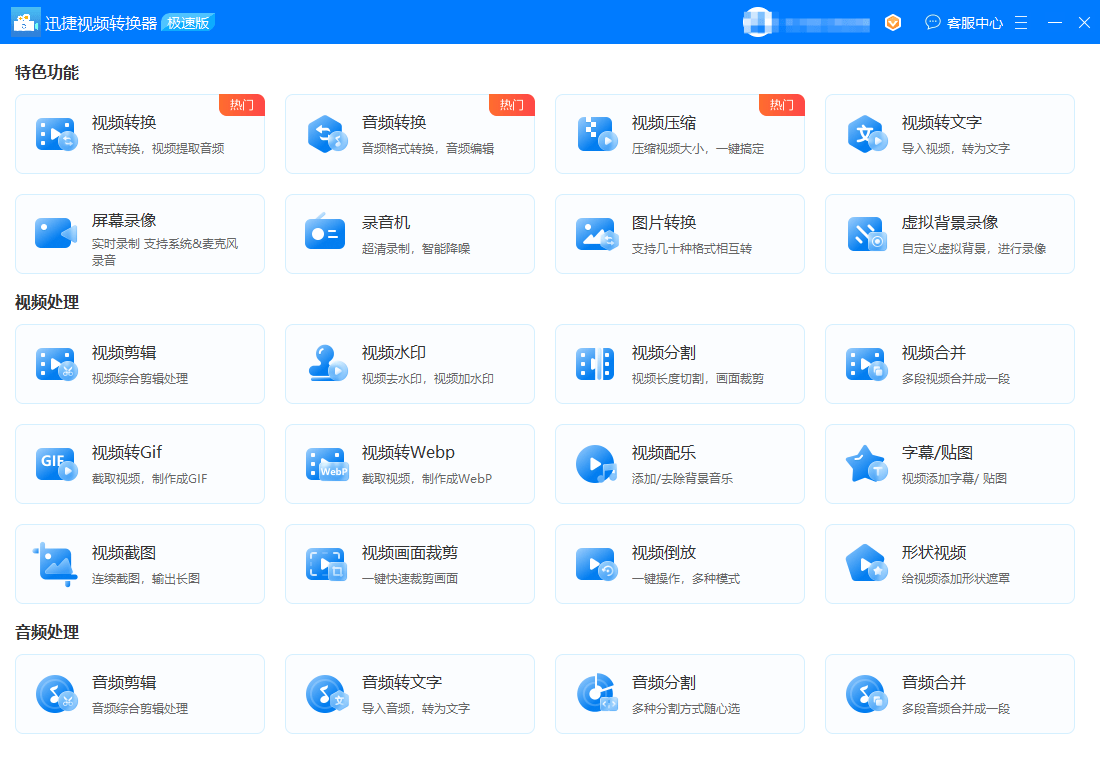1100x774 pixels.
Task: Click the 音频转换 card title text
Action: point(394,123)
